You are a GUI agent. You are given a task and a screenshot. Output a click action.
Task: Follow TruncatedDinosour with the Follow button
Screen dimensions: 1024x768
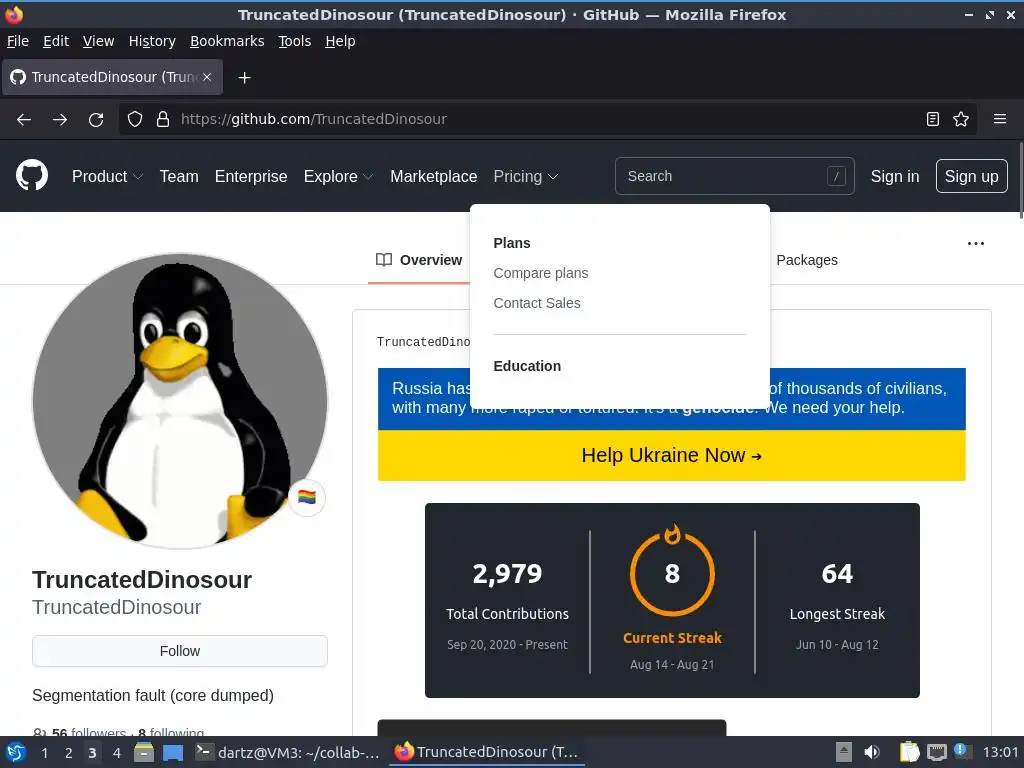pos(180,651)
